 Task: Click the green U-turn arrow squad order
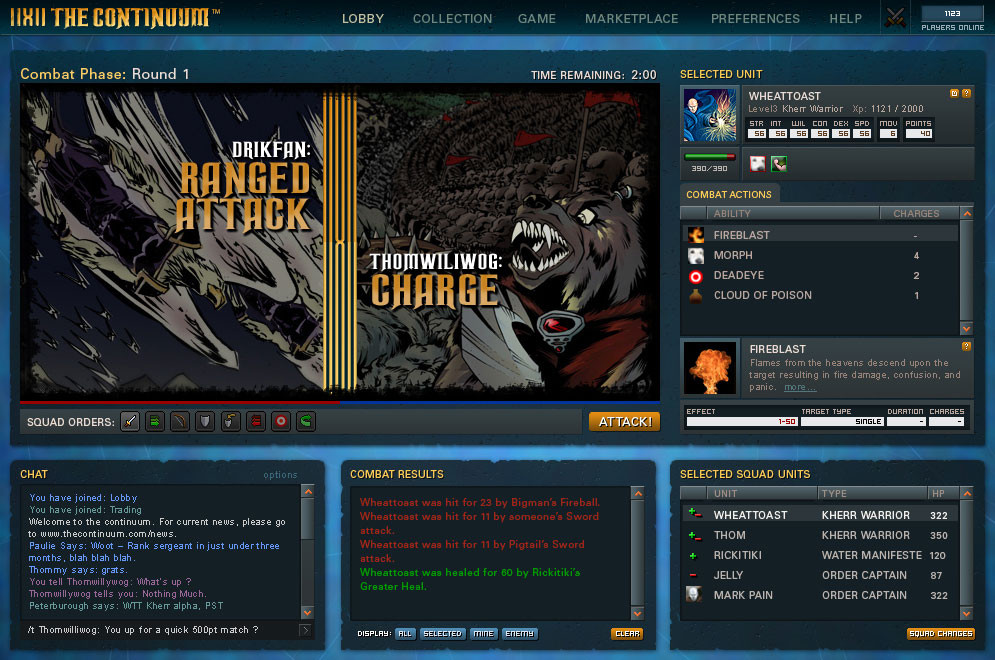click(306, 421)
